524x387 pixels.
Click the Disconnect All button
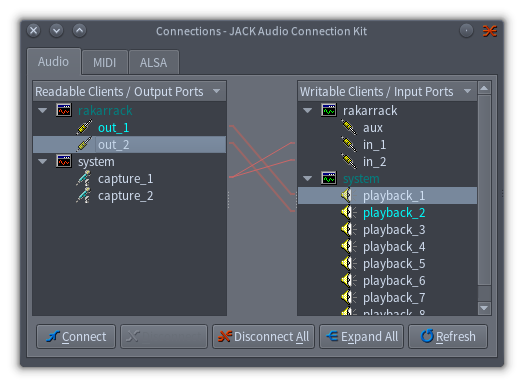[x=263, y=337]
